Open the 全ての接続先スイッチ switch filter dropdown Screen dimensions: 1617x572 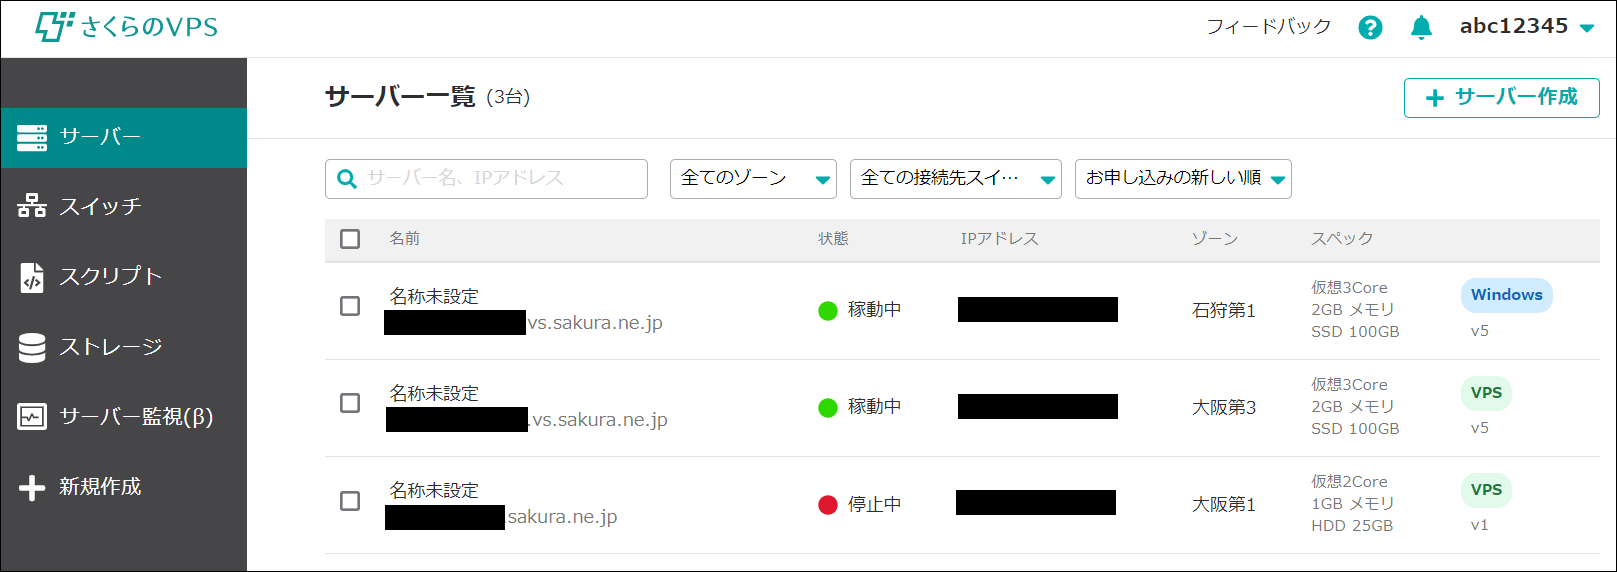[x=955, y=179]
